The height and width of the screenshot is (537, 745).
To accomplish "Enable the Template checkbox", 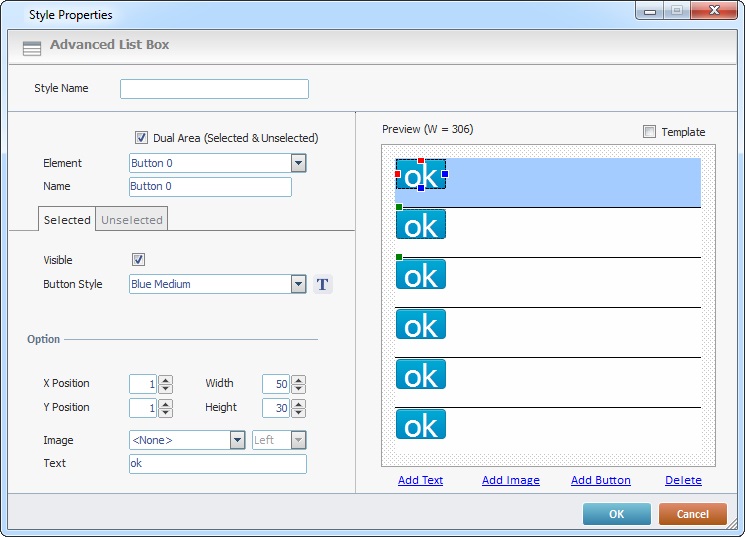I will (650, 132).
